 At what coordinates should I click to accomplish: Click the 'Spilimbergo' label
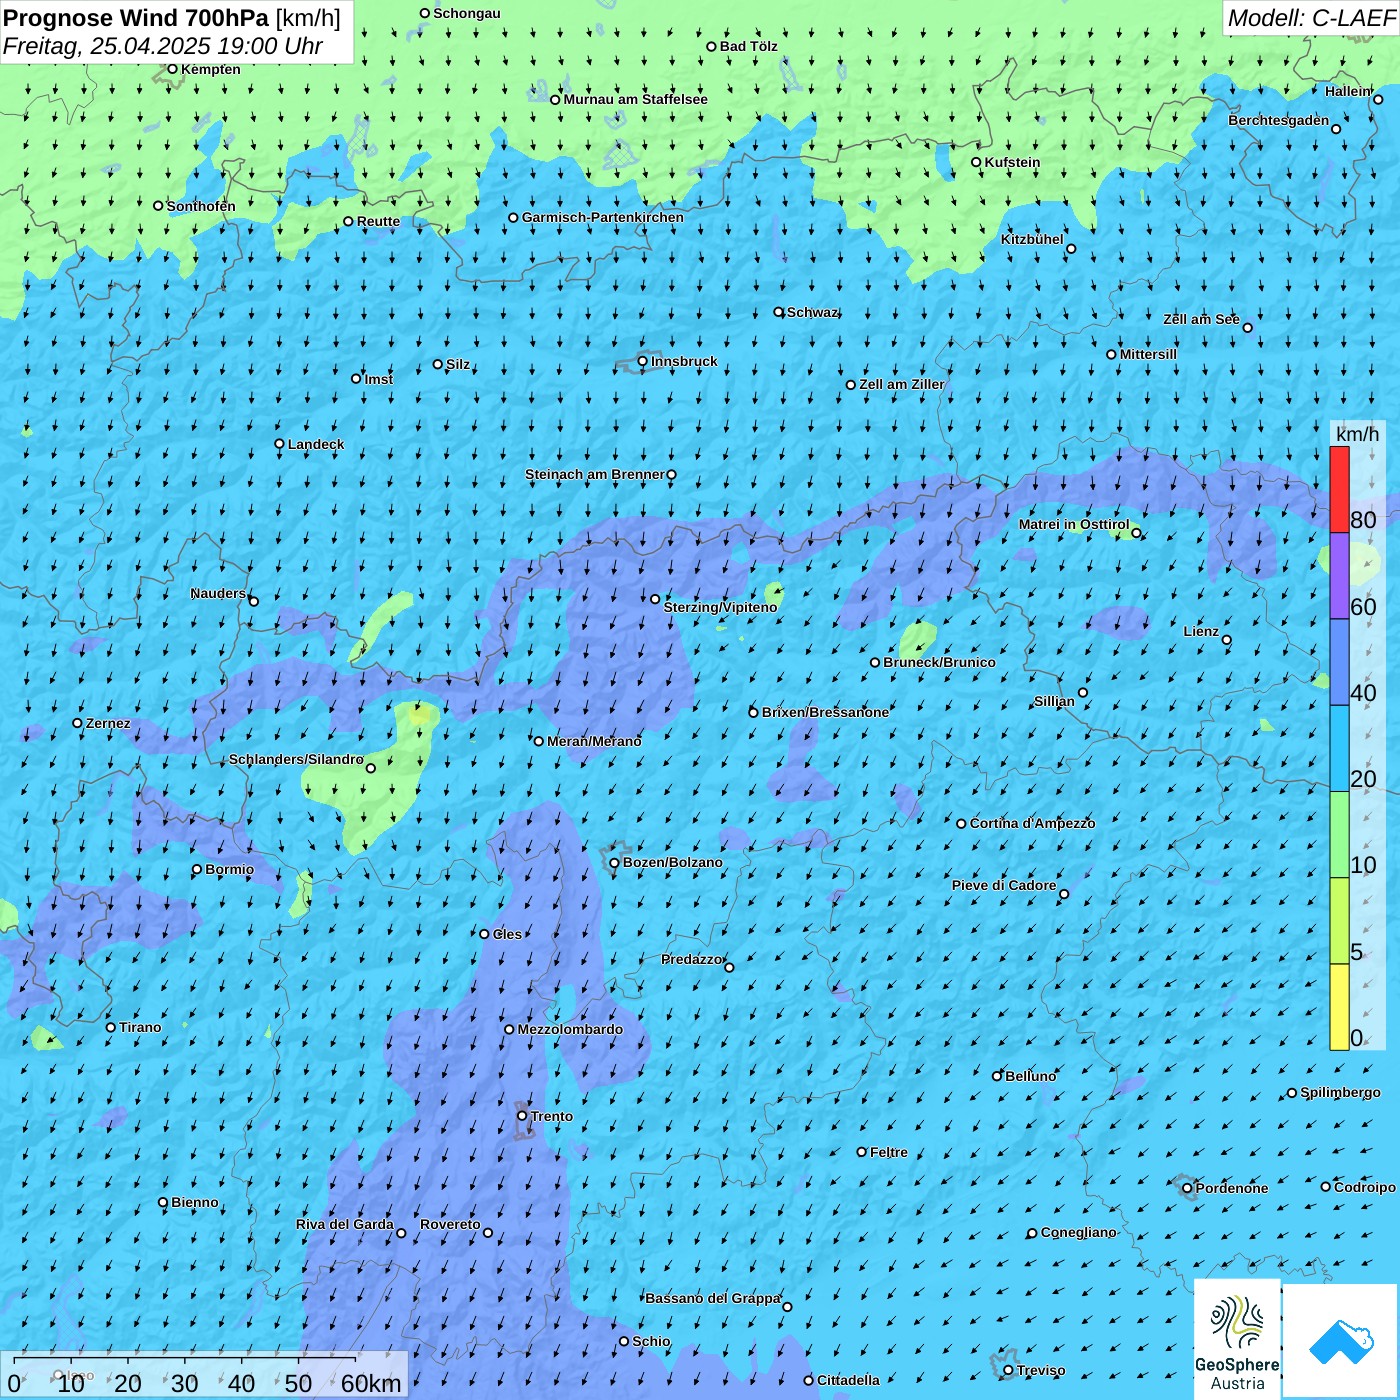coord(1340,1092)
